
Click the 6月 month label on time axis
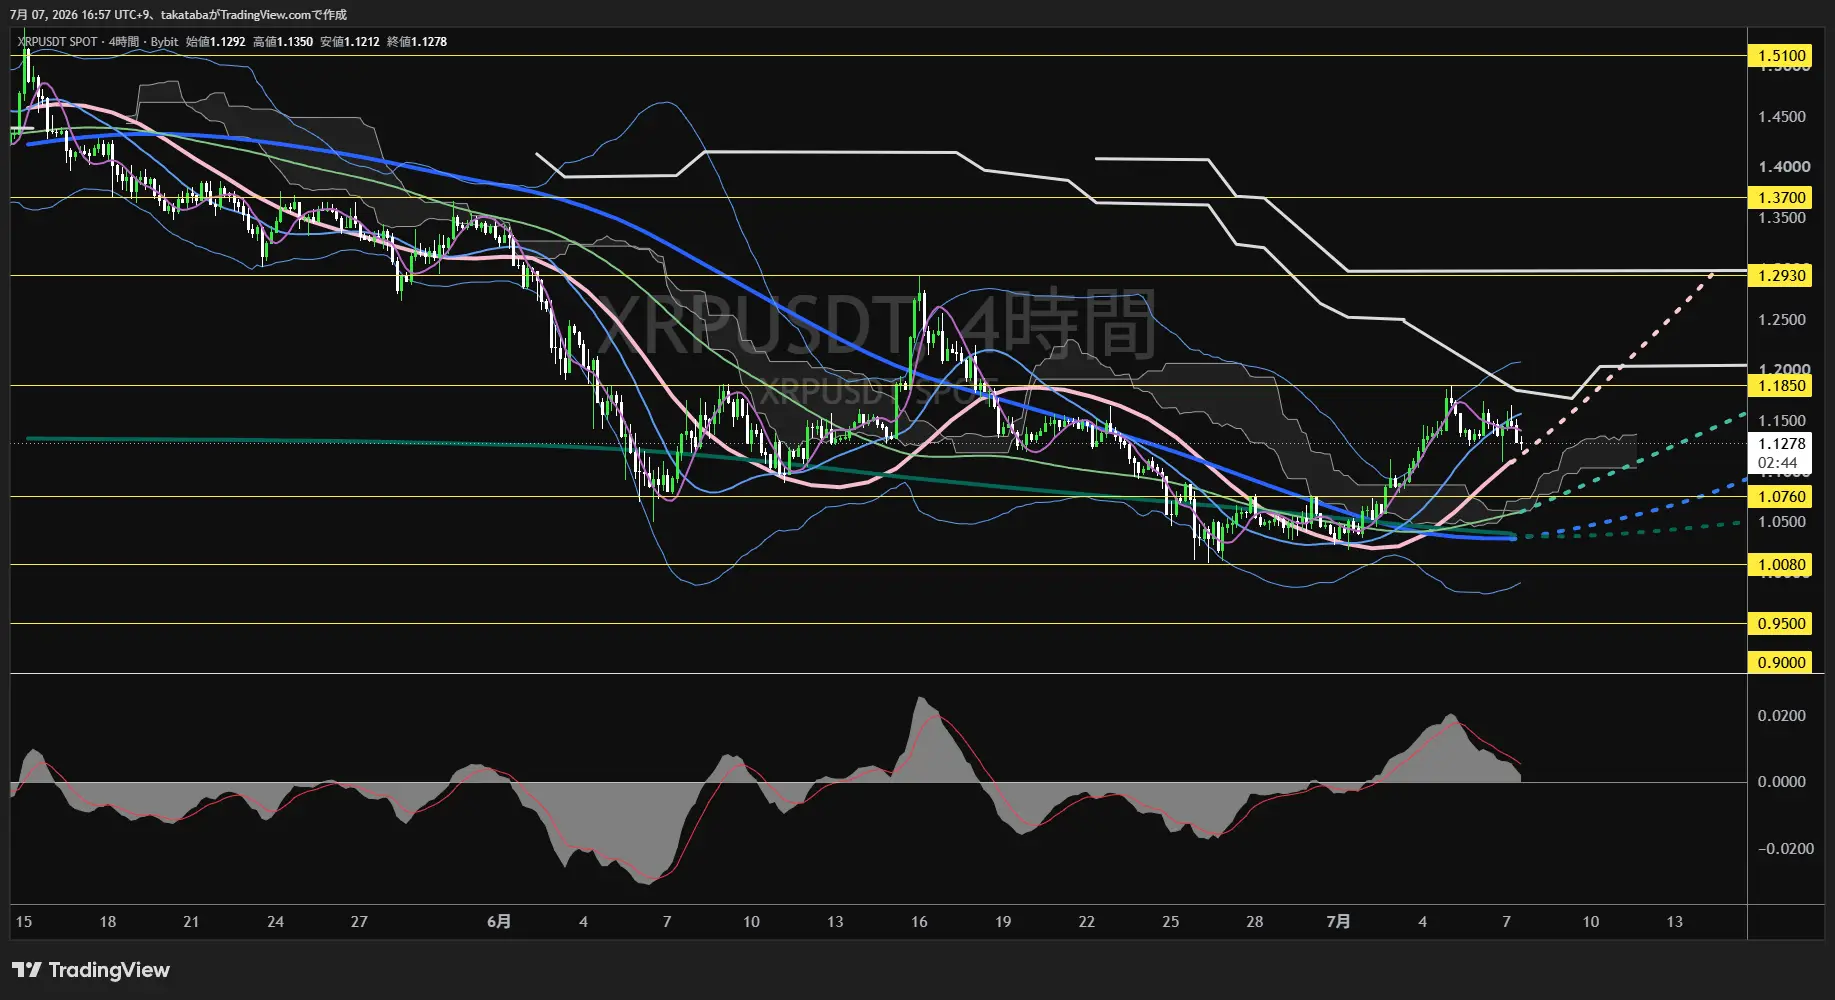(x=499, y=922)
